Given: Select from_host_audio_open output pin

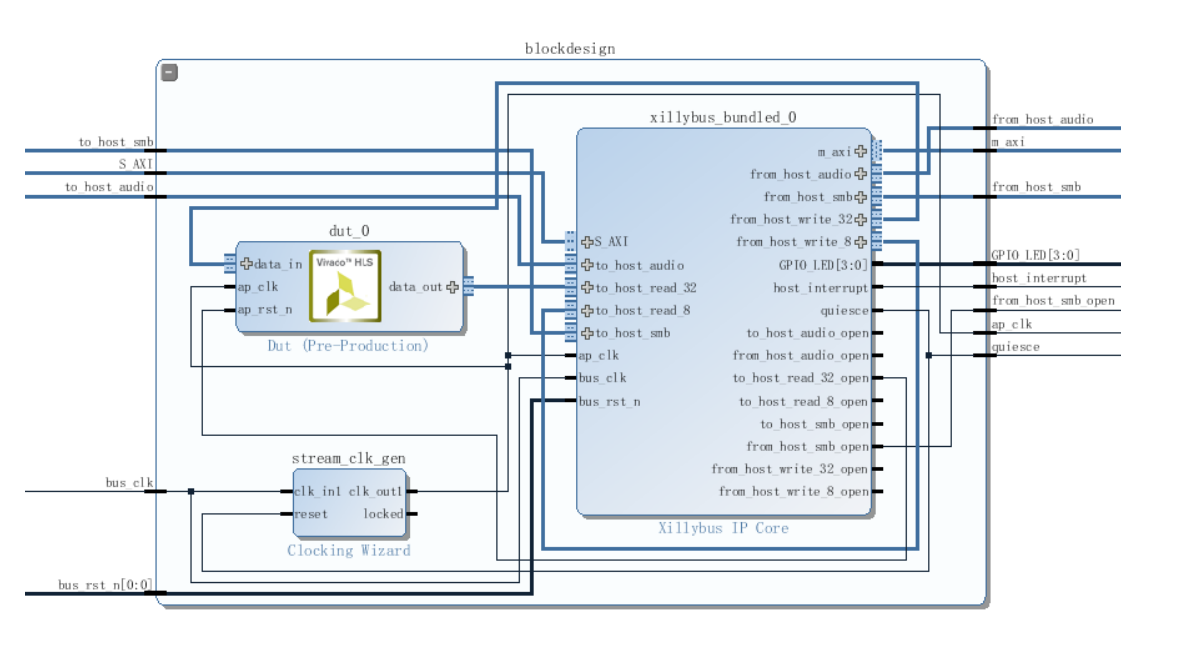Looking at the screenshot, I should pos(801,355).
